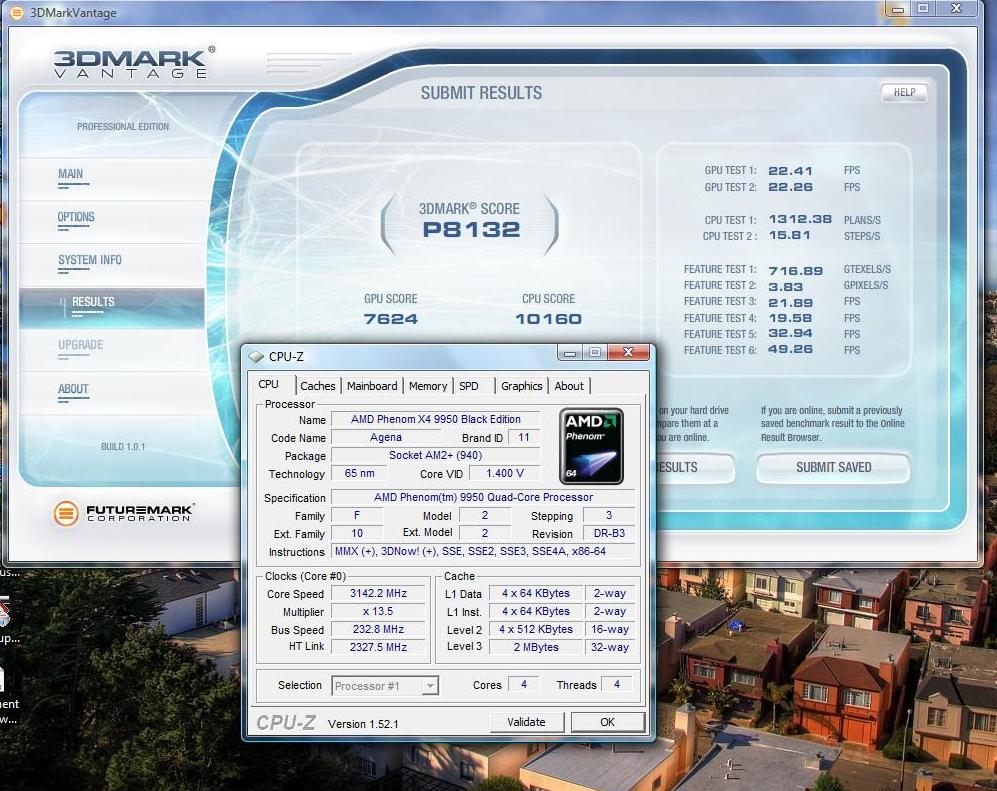Click the processor name field AMD Phenom X4 9950
997x791 pixels.
click(x=436, y=420)
